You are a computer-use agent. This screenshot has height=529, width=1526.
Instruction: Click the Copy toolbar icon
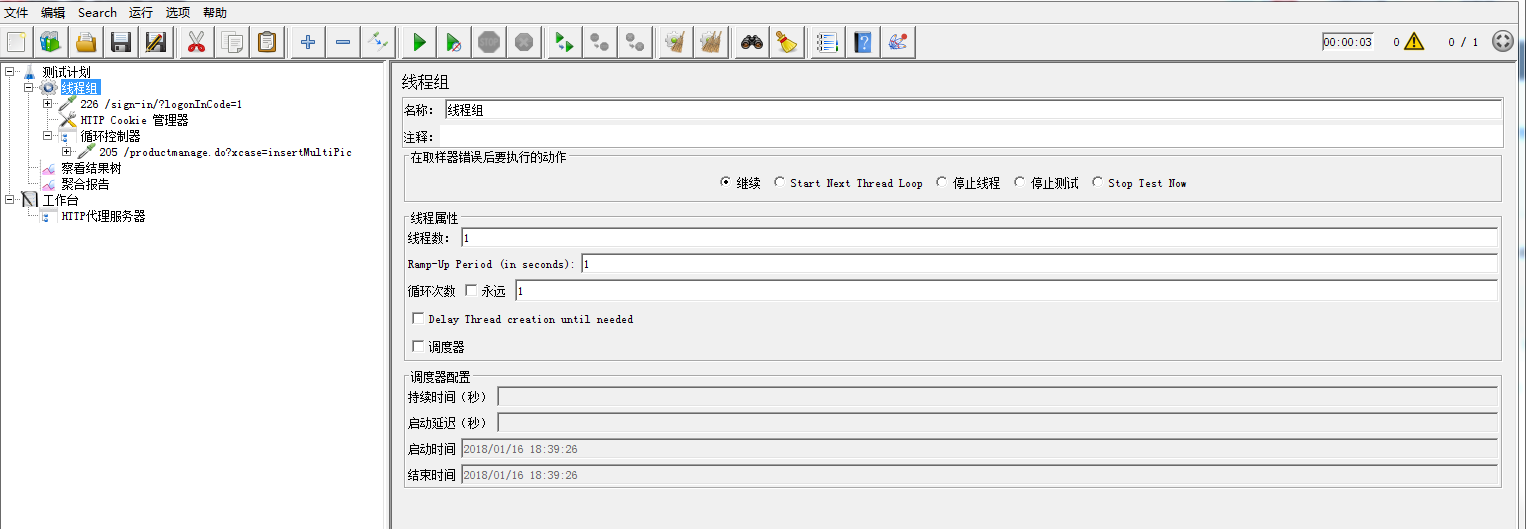[232, 42]
